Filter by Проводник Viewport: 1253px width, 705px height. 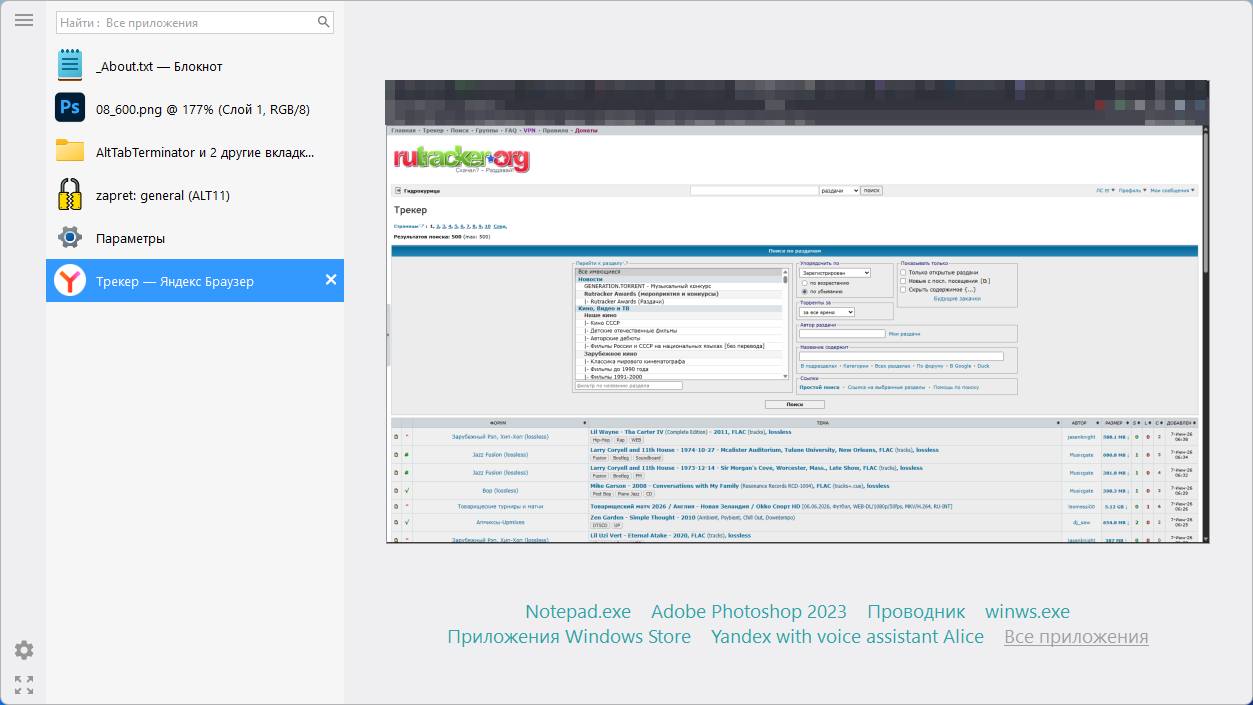pyautogui.click(x=916, y=611)
